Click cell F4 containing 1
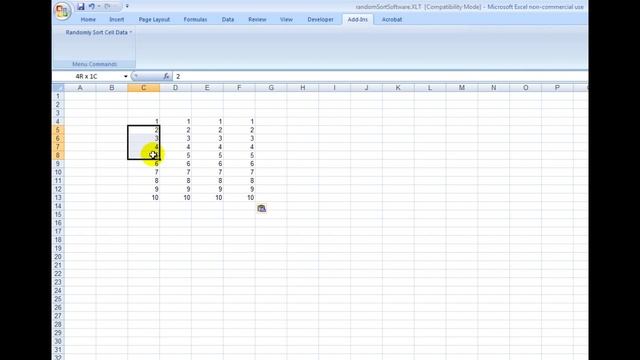The height and width of the screenshot is (360, 640). [239, 122]
